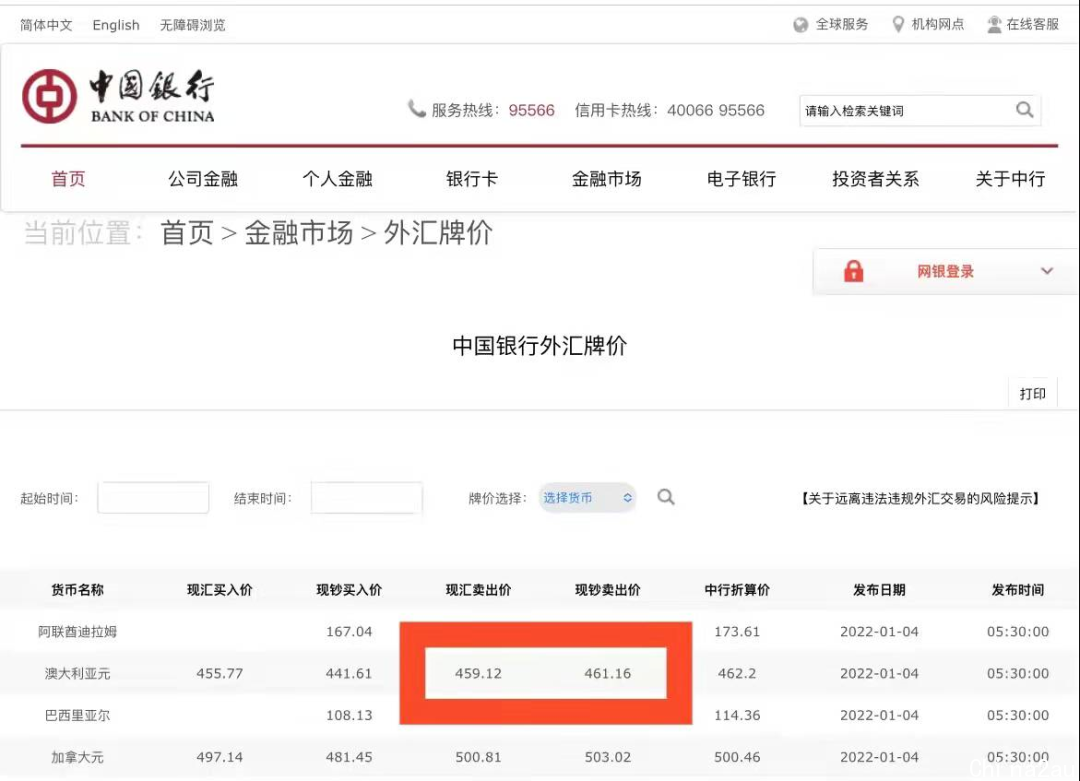This screenshot has width=1080, height=781.
Task: Click the 173.61 中行折算价 value
Action: (x=737, y=632)
